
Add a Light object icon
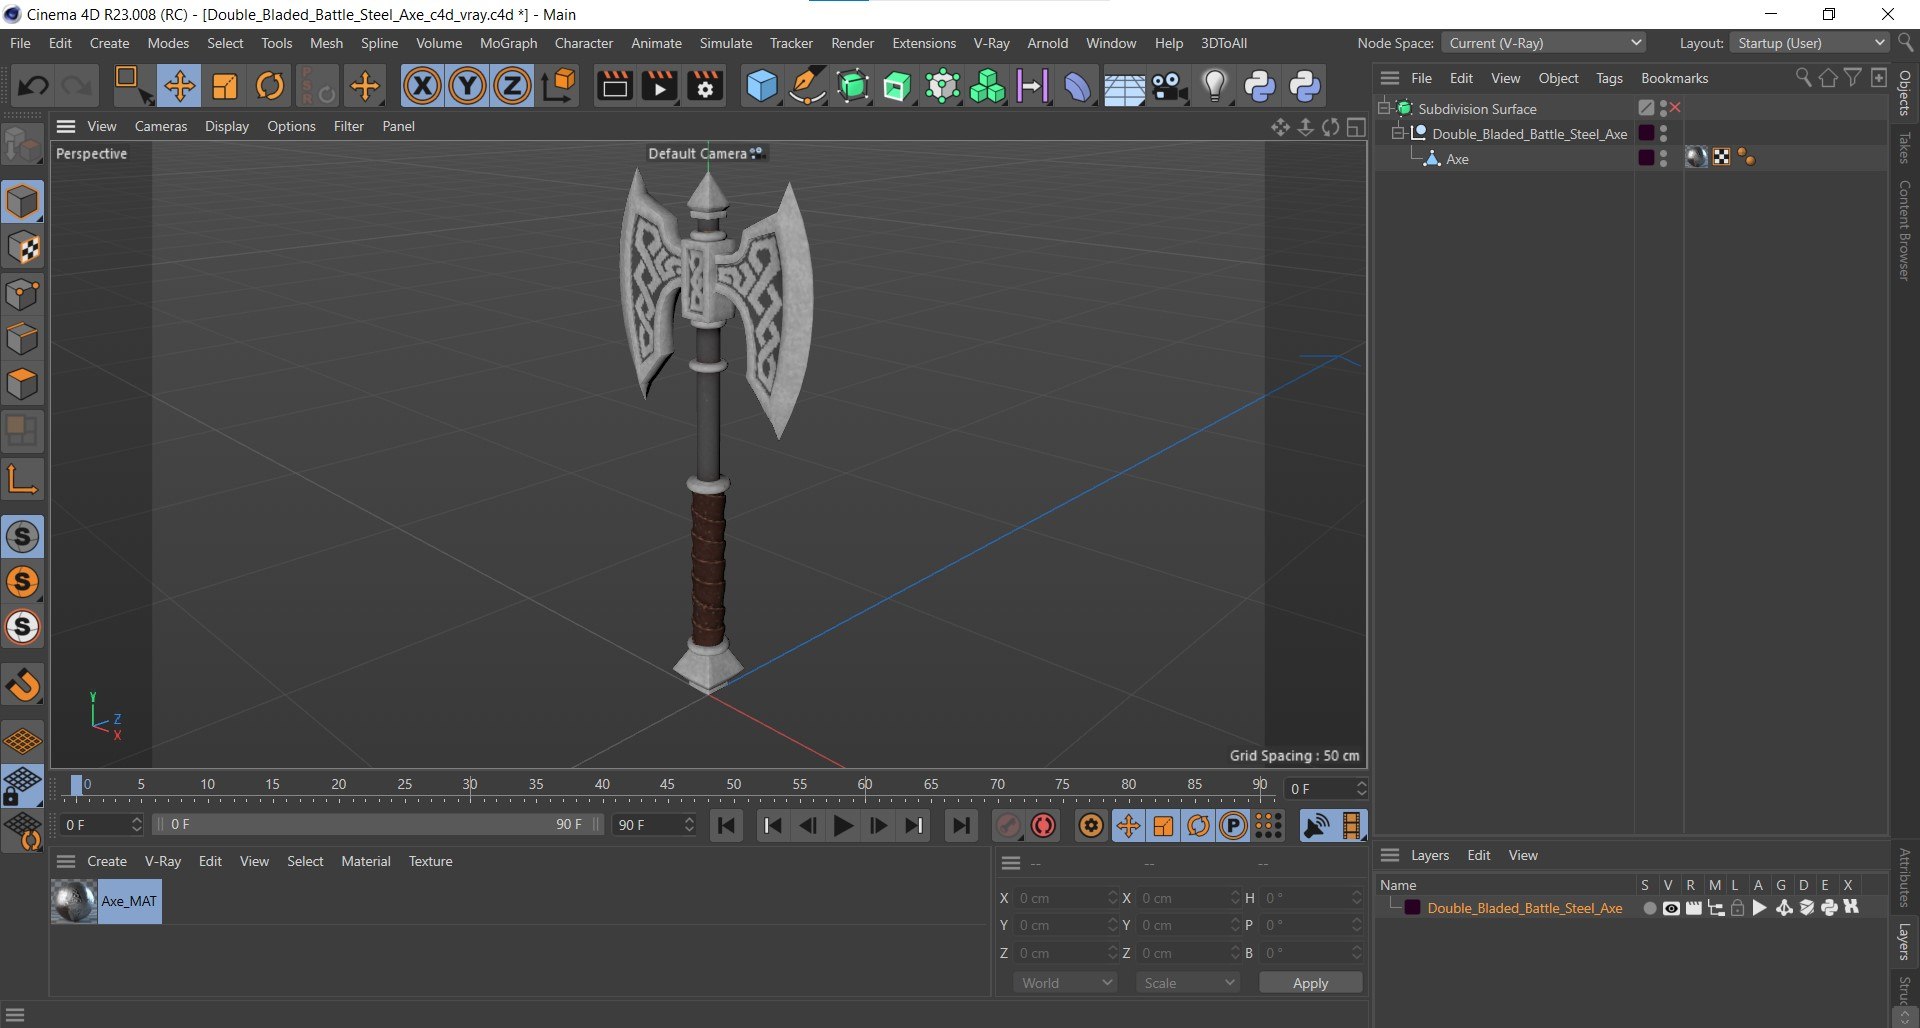(1214, 86)
